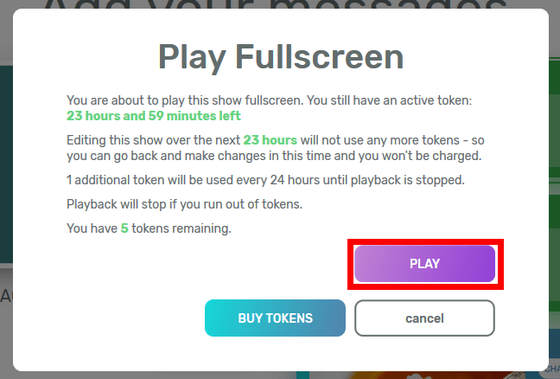
Task: Open the BUY TOKENS page
Action: [275, 318]
